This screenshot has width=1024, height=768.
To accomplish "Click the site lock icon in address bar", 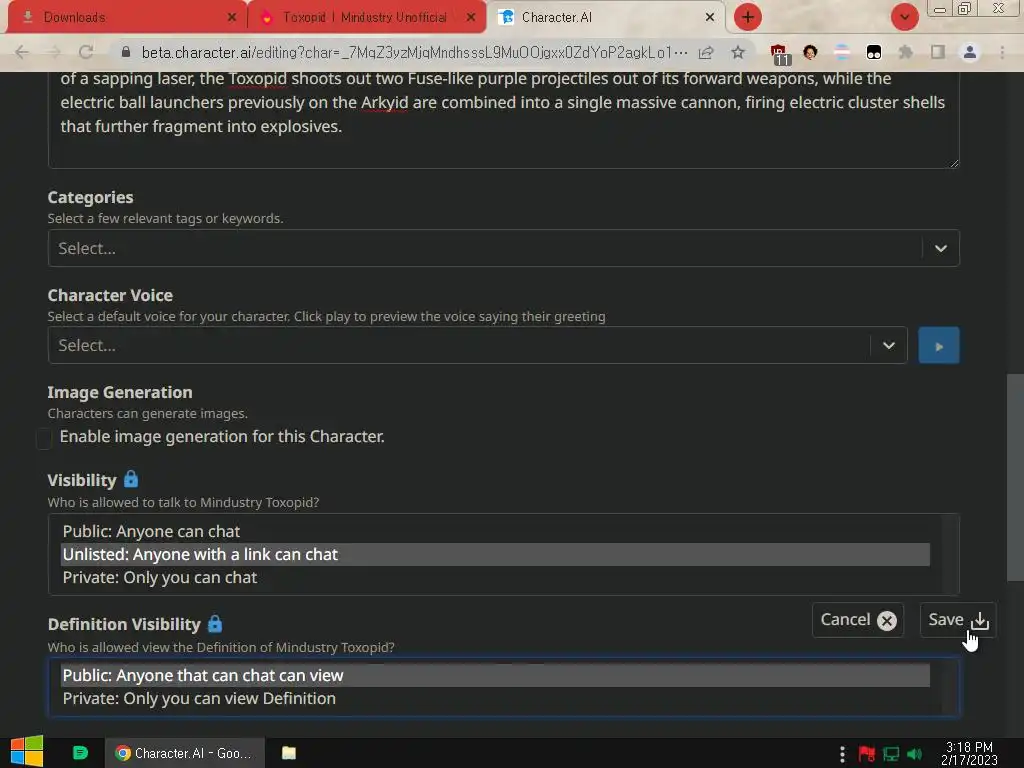I will click(126, 52).
